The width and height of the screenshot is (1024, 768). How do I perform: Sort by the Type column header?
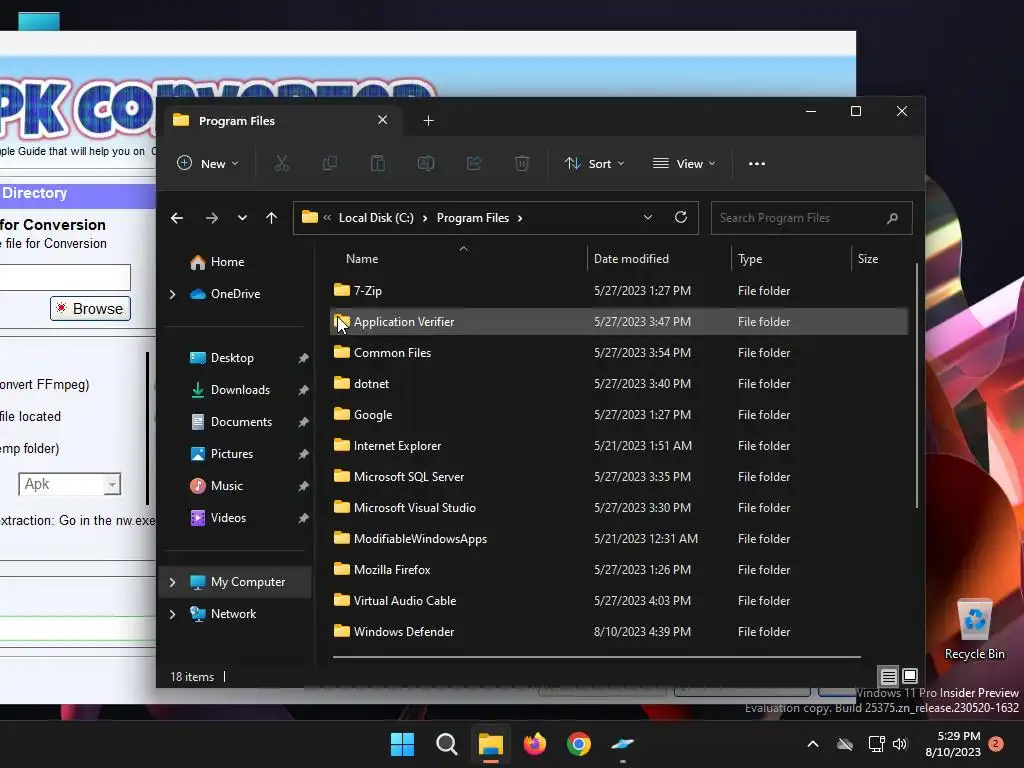coord(750,259)
